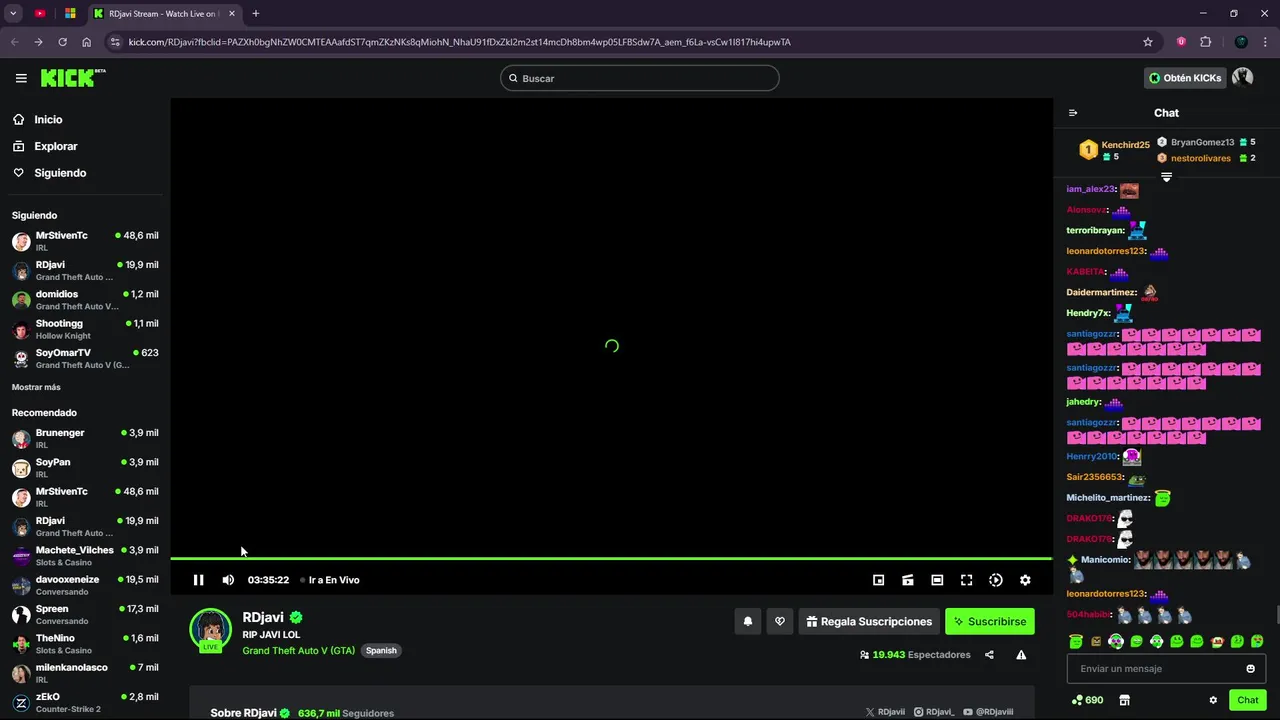This screenshot has width=1280, height=720.
Task: Open Shootingg Hollow Knight channel
Action: pyautogui.click(x=85, y=329)
